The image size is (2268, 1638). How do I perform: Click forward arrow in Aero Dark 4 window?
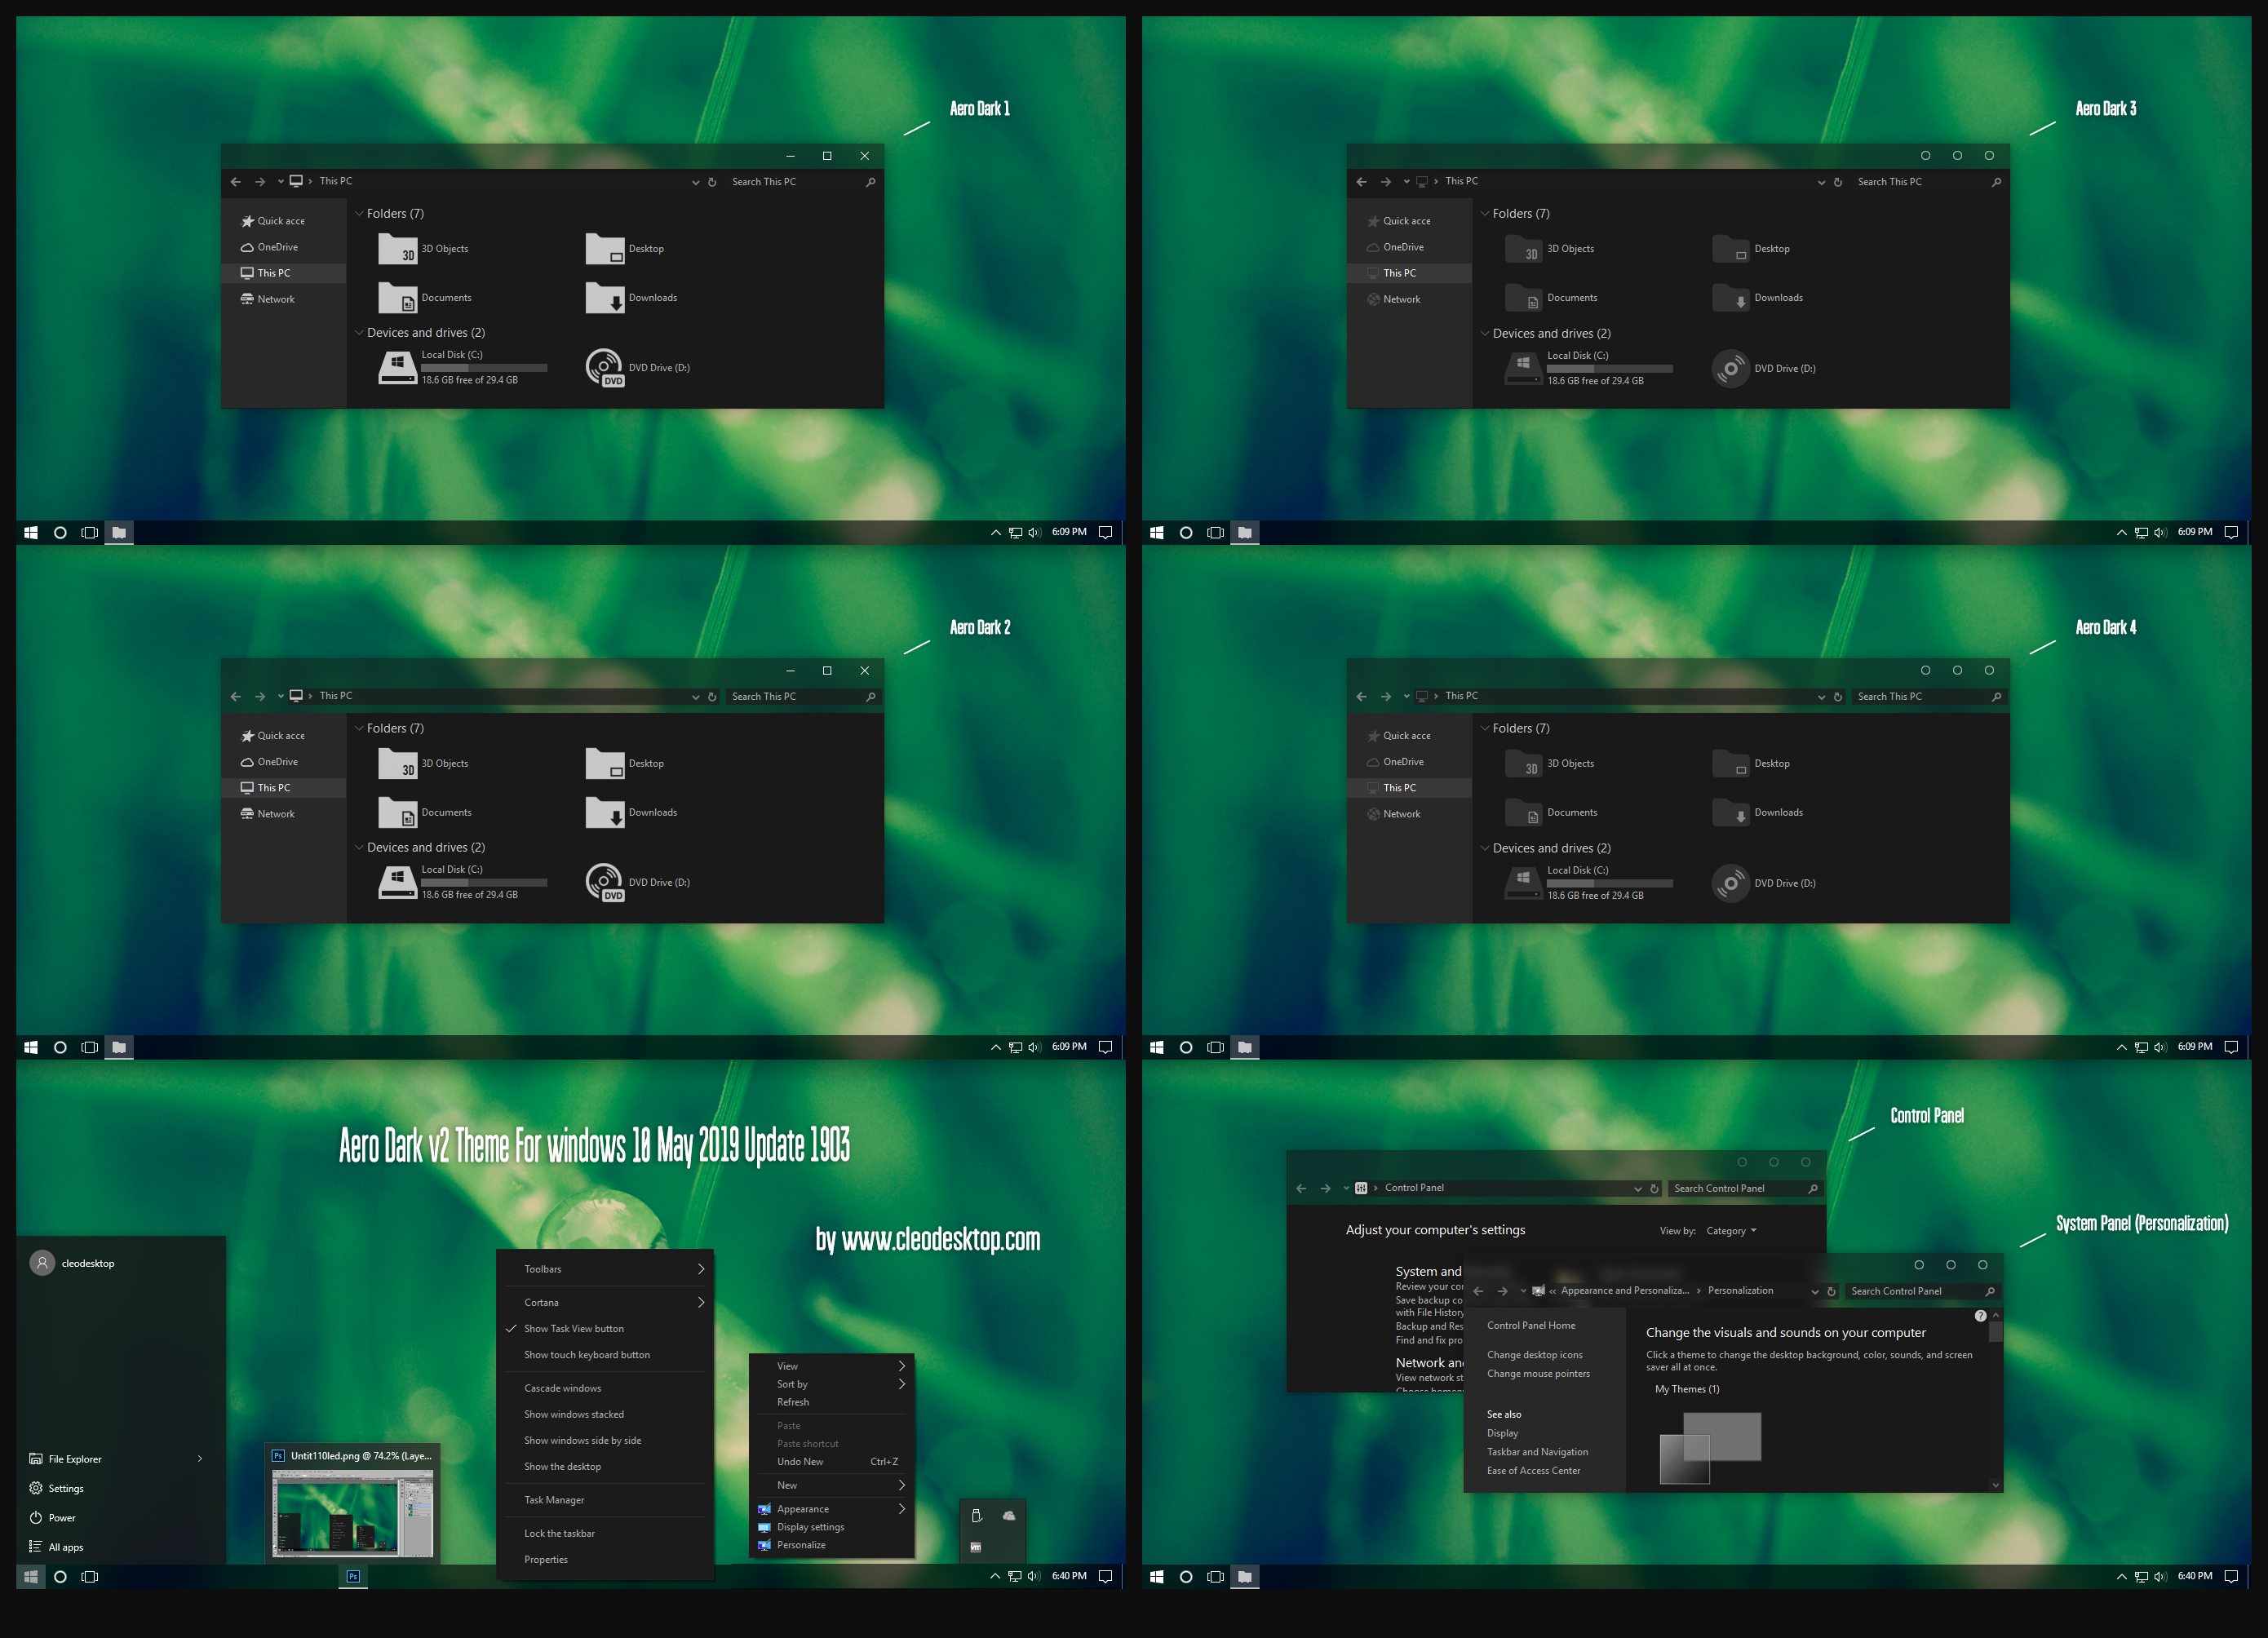(x=1386, y=697)
